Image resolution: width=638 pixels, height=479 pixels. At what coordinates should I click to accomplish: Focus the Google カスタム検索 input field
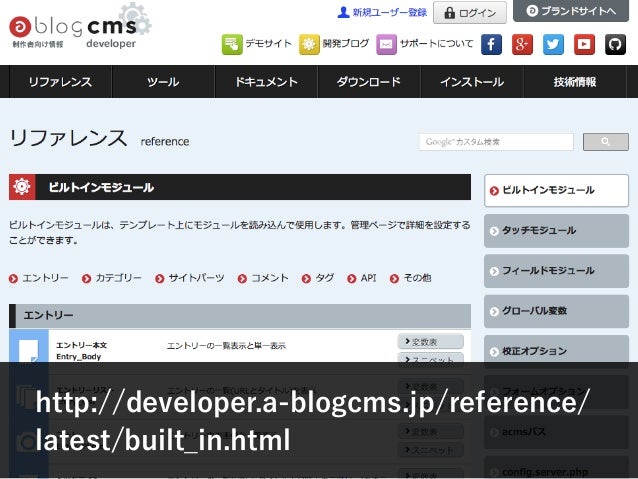(496, 142)
